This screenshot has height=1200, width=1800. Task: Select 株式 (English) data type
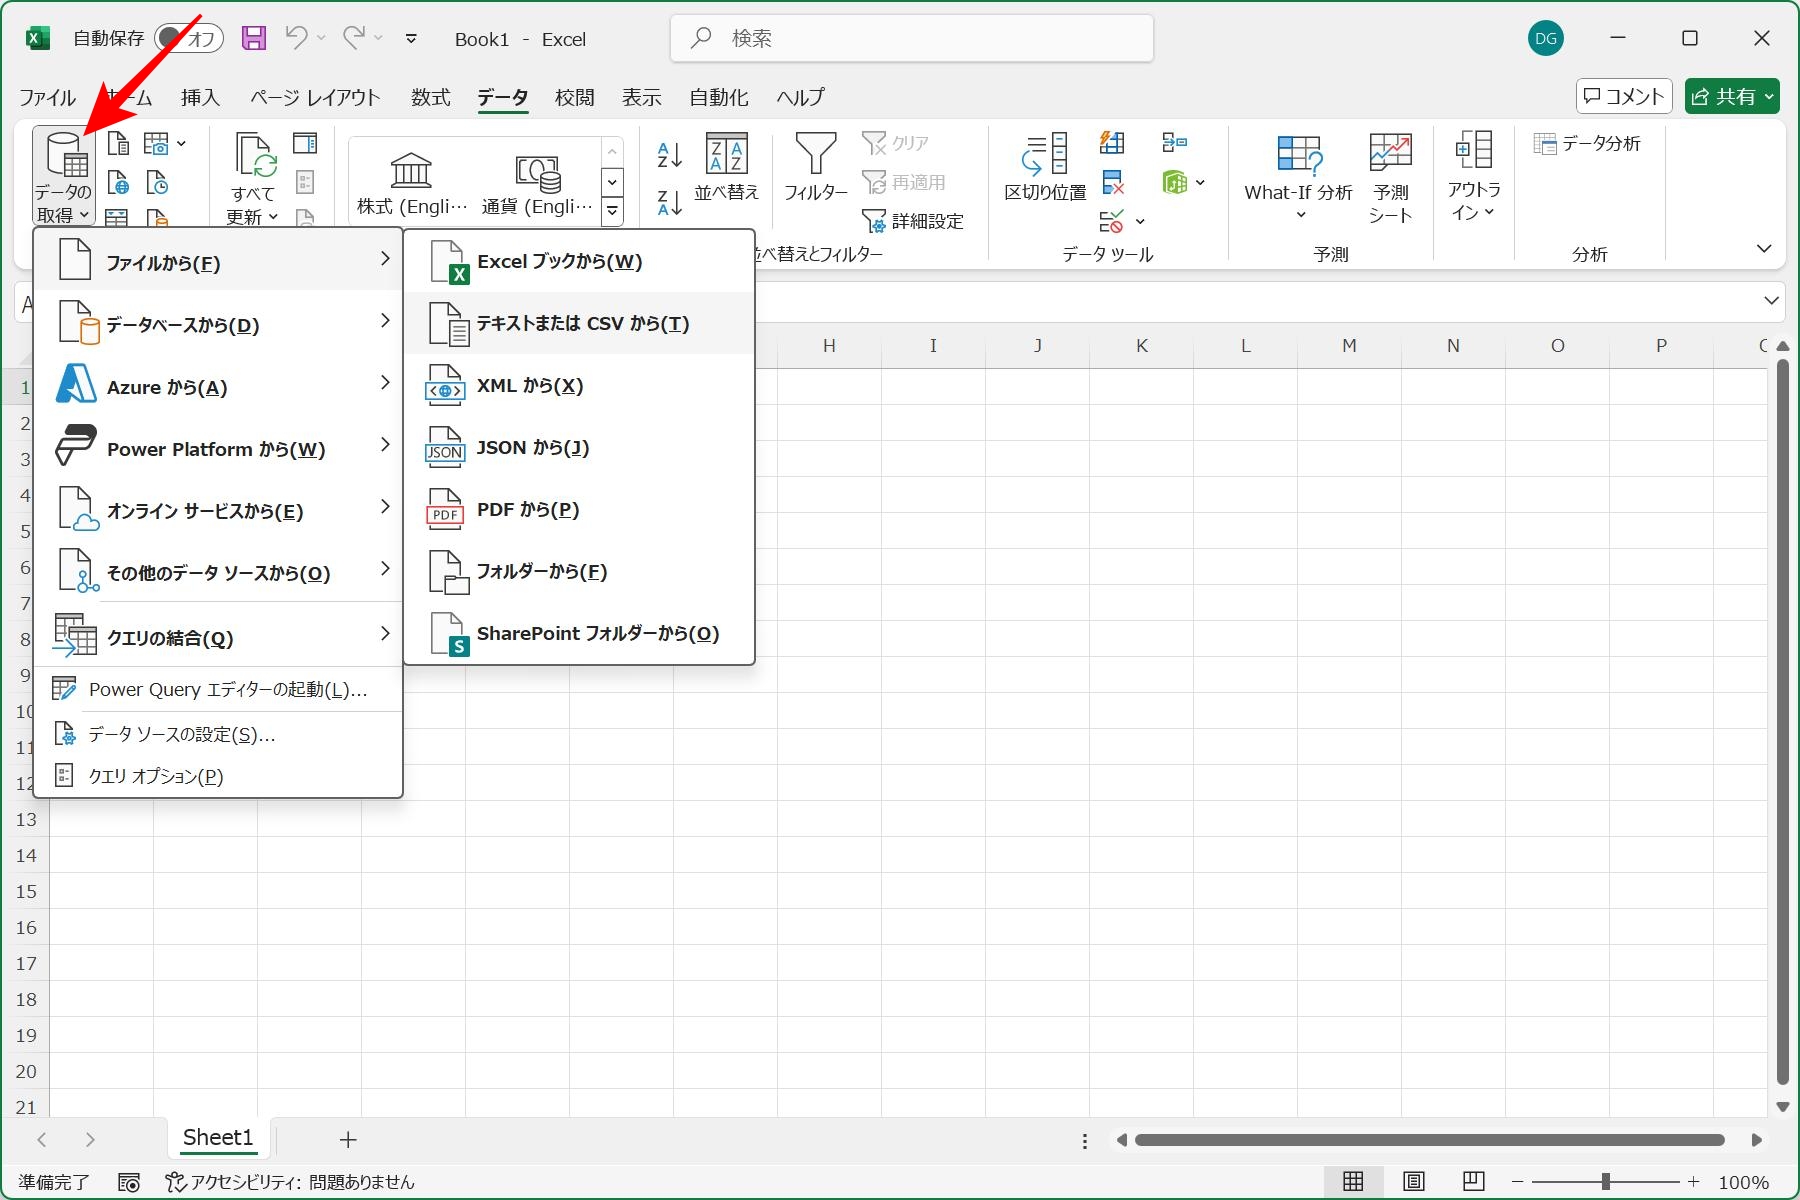pos(412,184)
